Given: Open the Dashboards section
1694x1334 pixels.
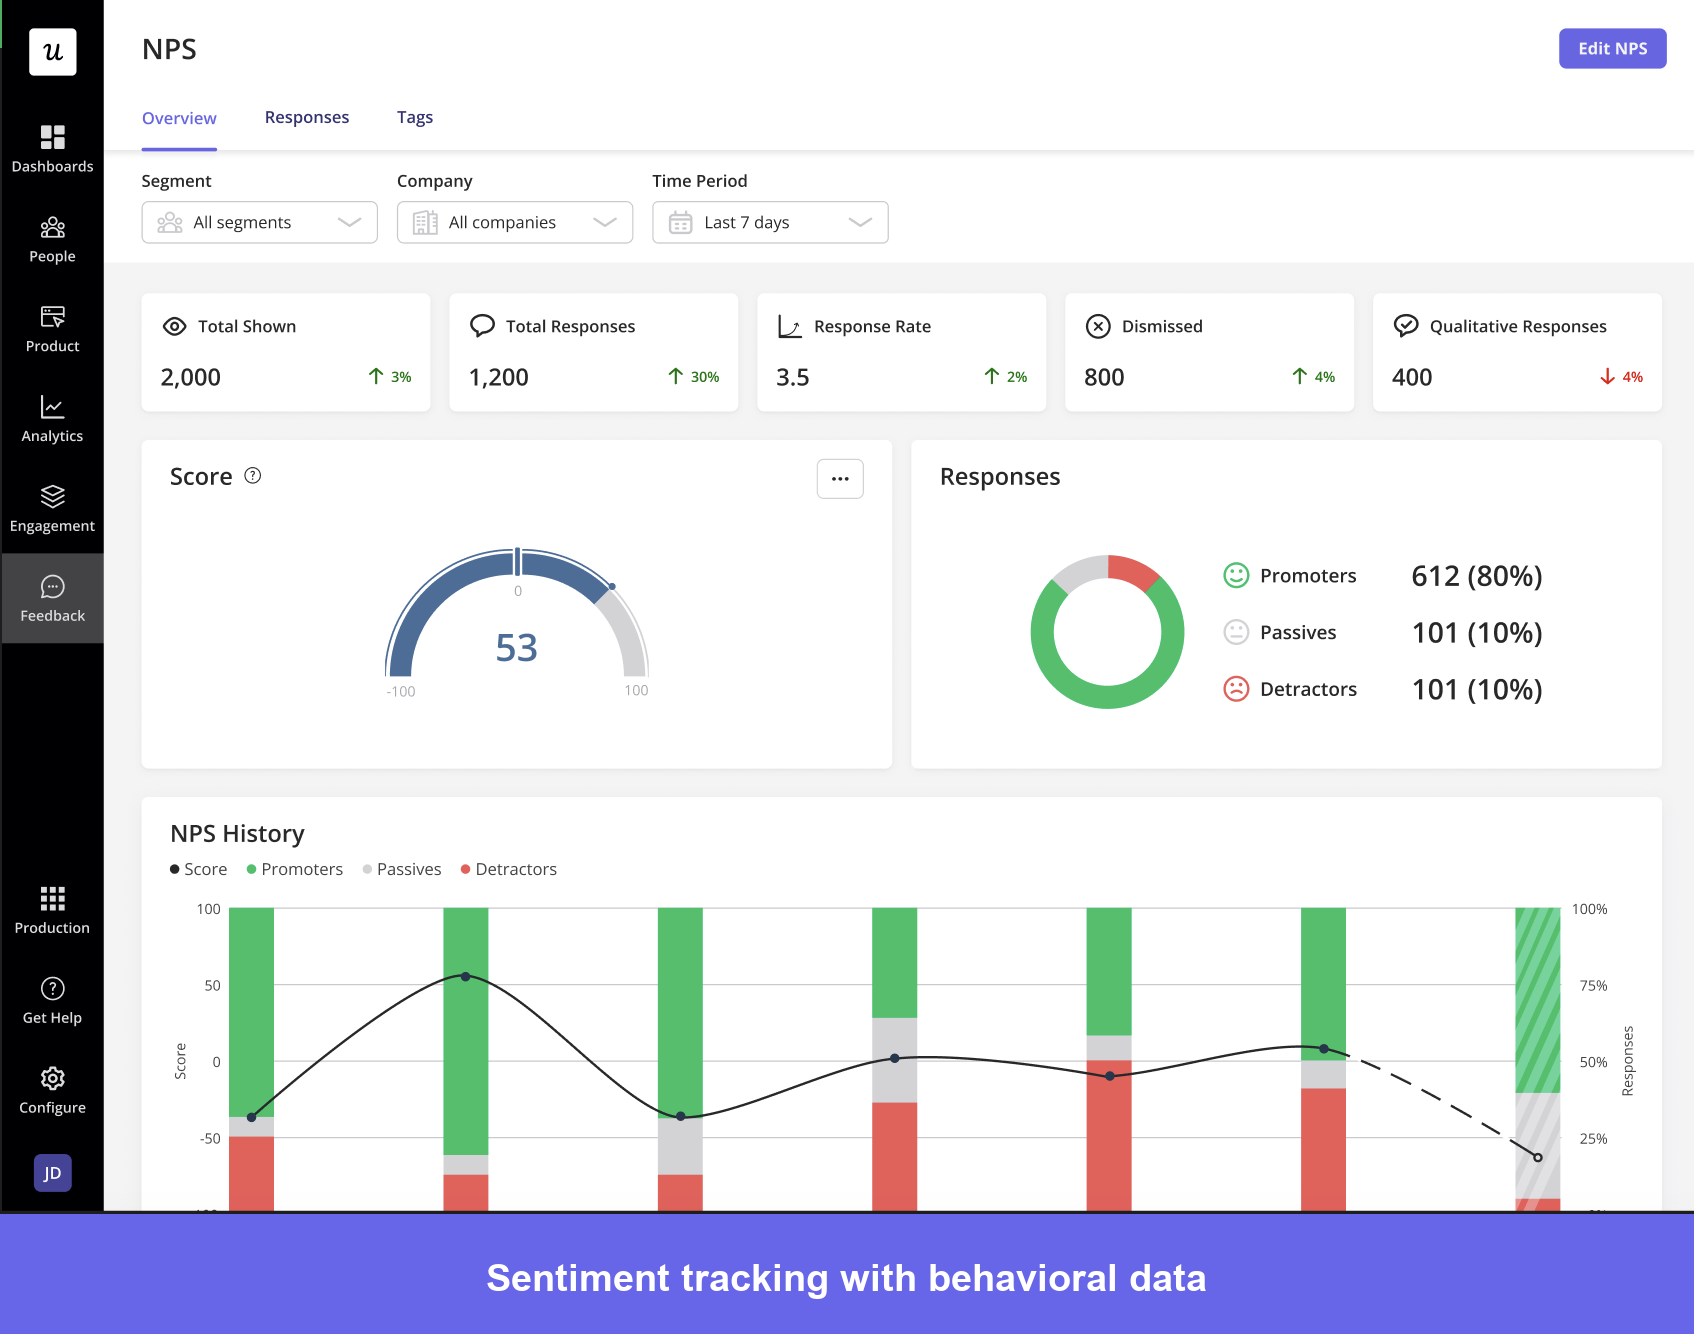Looking at the screenshot, I should [x=52, y=148].
